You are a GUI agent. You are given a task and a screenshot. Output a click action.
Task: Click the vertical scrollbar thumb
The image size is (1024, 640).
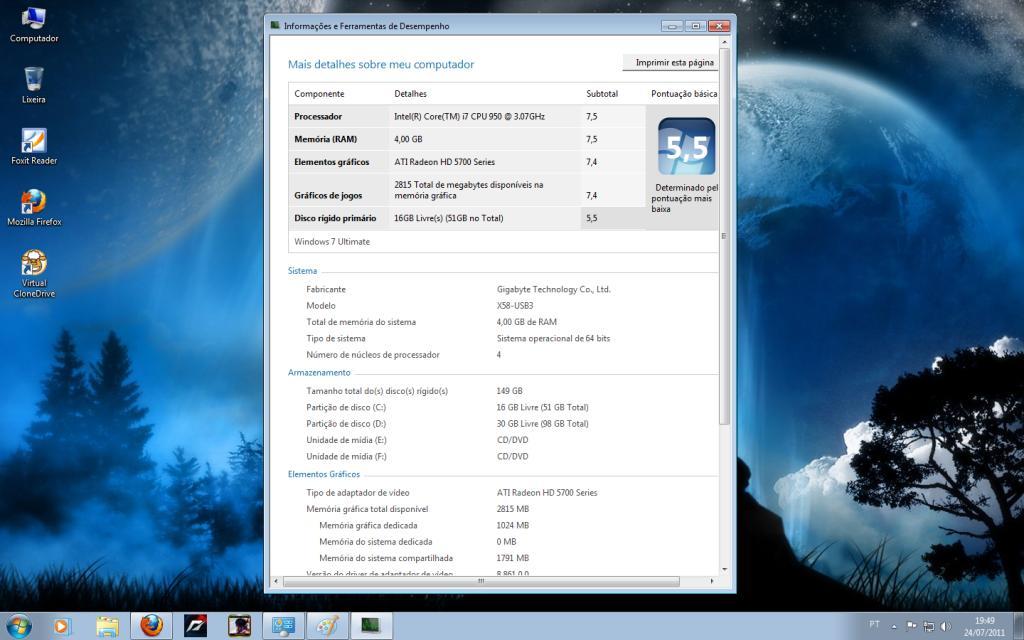[724, 236]
